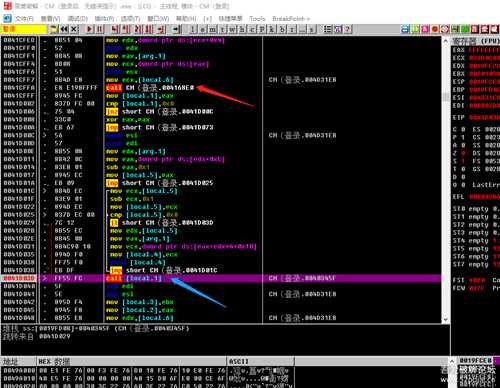Viewport: 500px width, 388px height.
Task: Restart the debugged program with rewind icon
Action: [64, 29]
